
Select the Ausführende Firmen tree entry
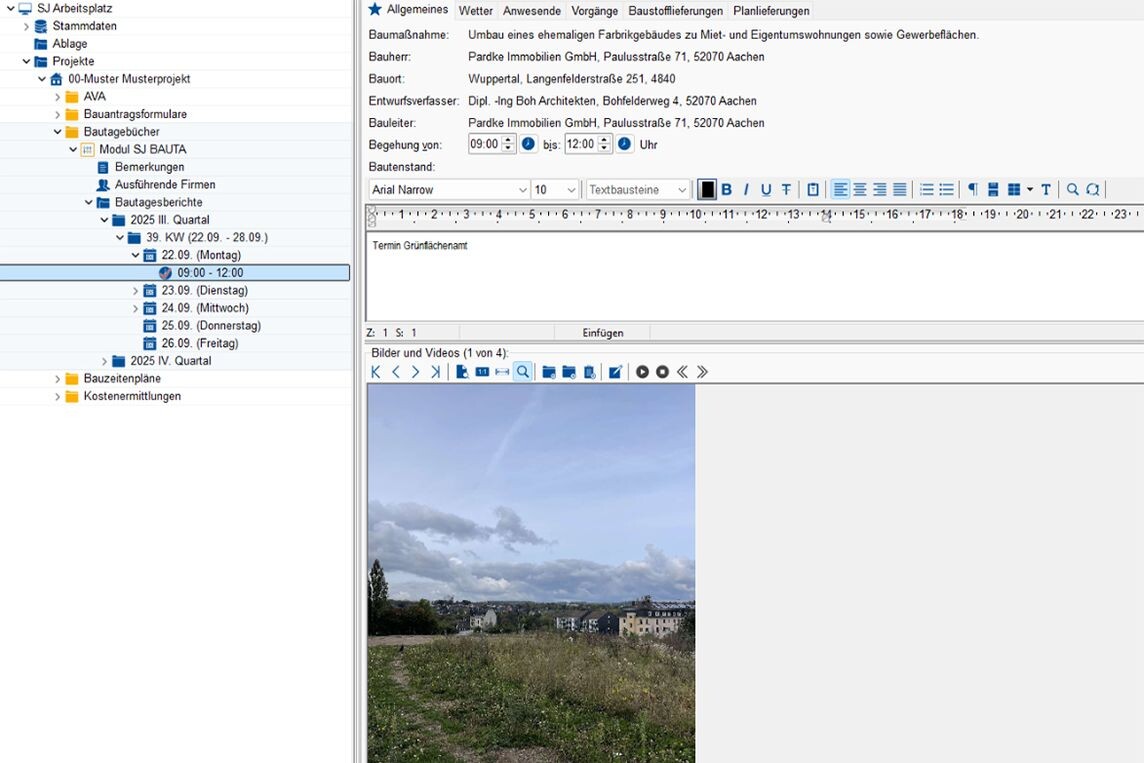164,185
